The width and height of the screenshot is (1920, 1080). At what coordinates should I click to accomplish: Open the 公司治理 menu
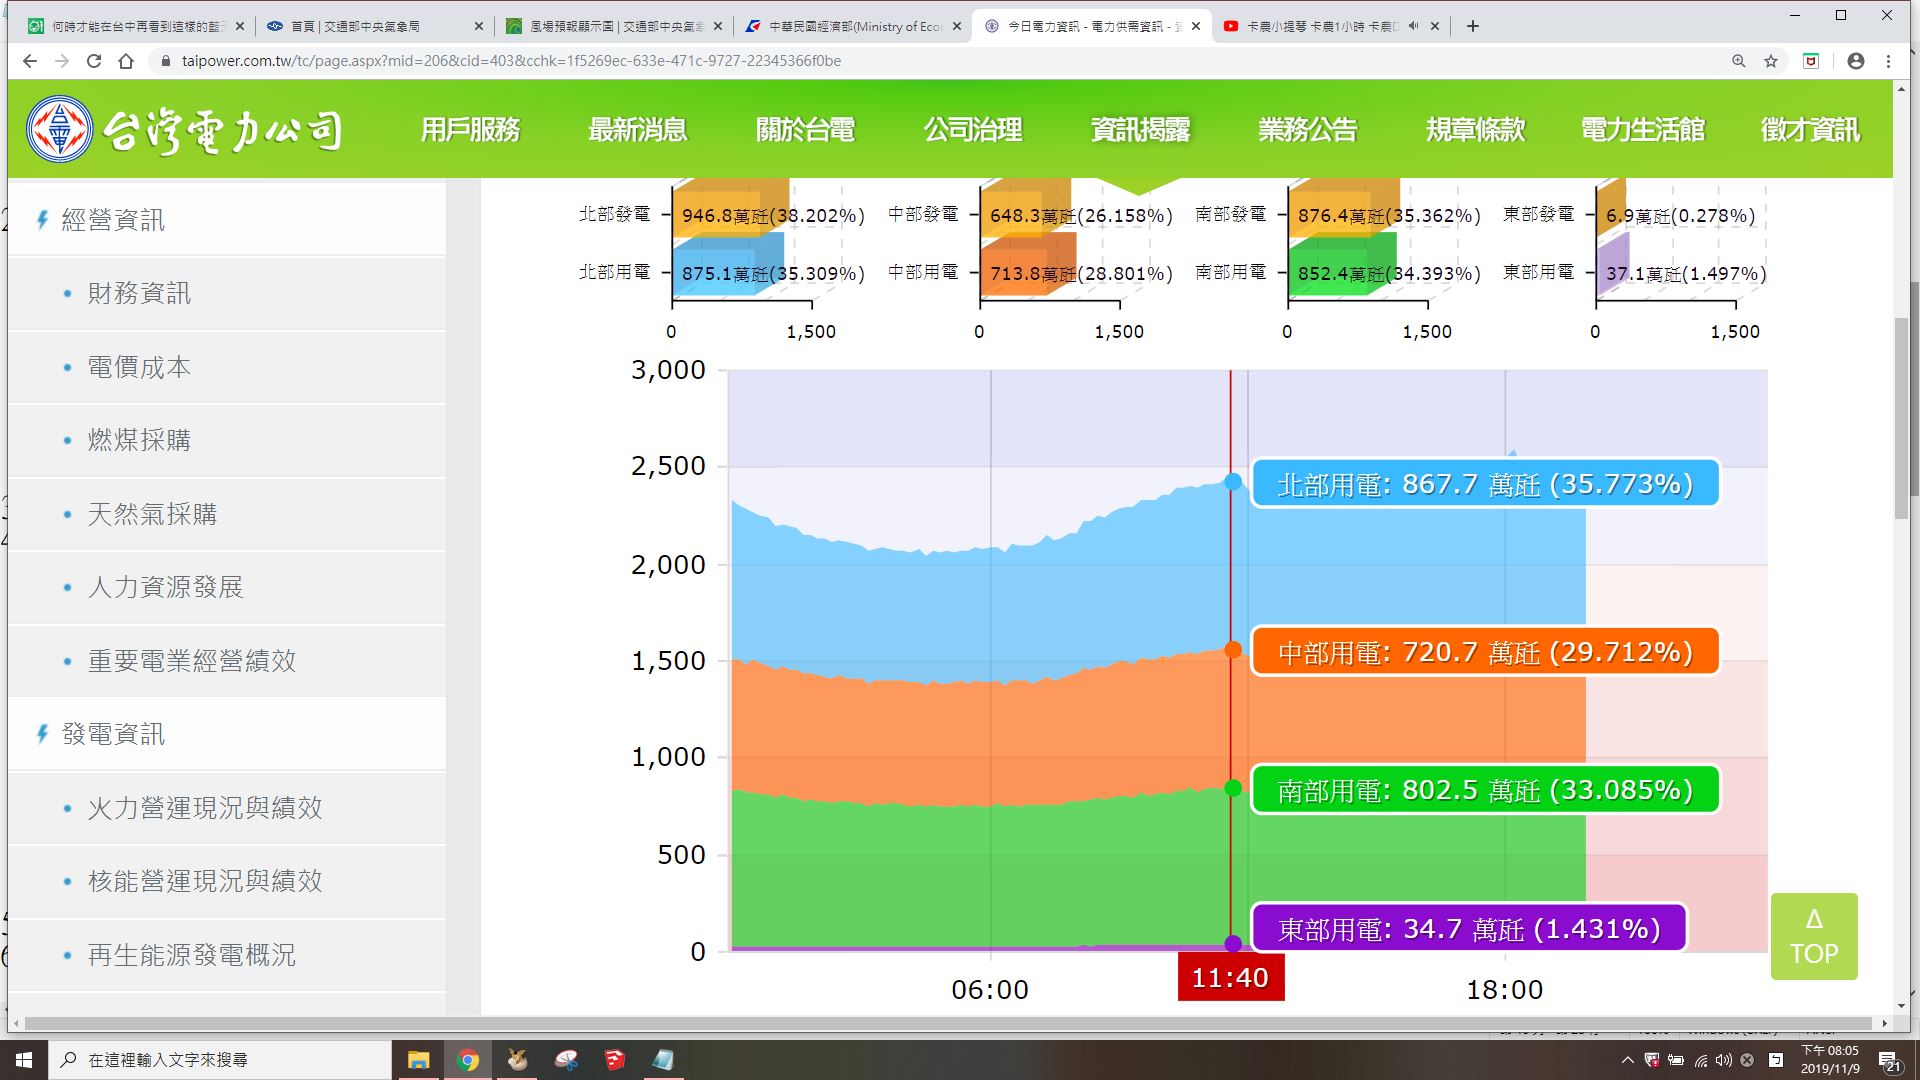point(973,130)
